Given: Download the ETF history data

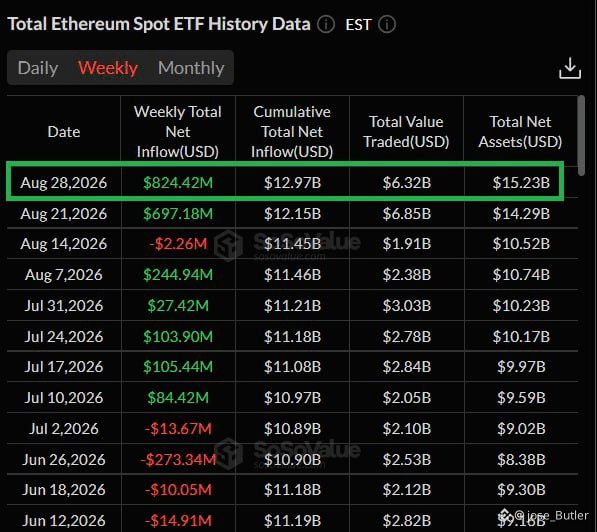Looking at the screenshot, I should (570, 68).
